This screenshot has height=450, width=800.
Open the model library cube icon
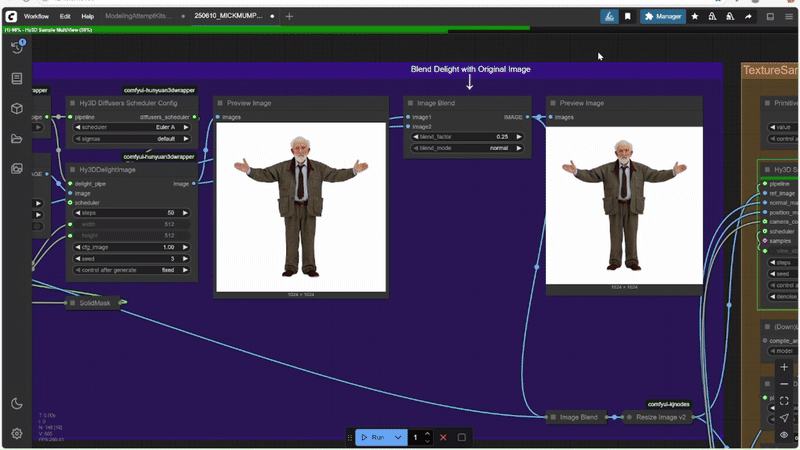pos(17,108)
